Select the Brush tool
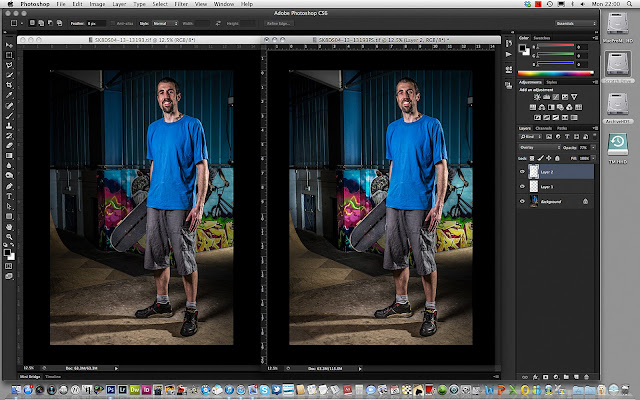Viewport: 640px width, 400px height. click(x=9, y=116)
